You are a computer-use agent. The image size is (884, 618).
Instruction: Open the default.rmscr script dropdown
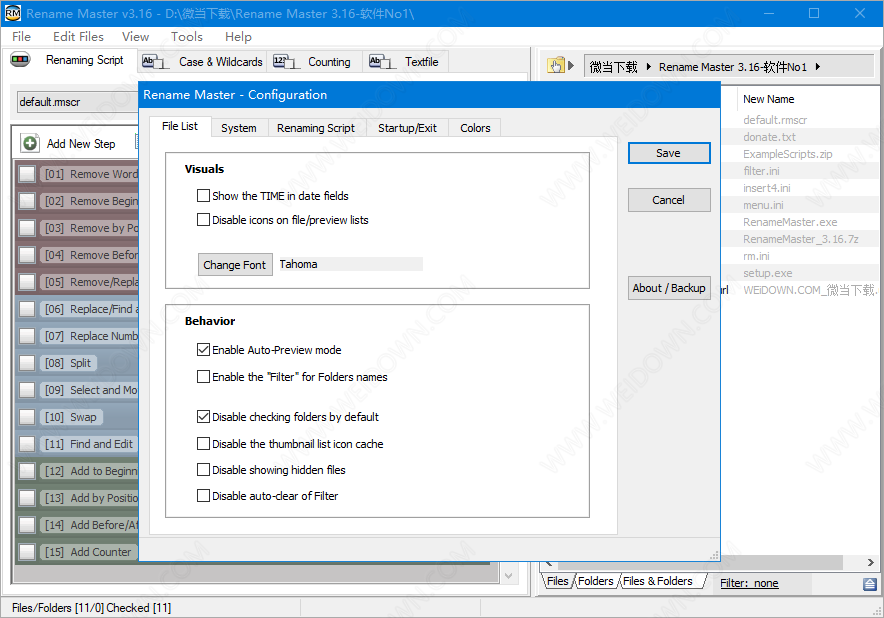click(x=77, y=102)
